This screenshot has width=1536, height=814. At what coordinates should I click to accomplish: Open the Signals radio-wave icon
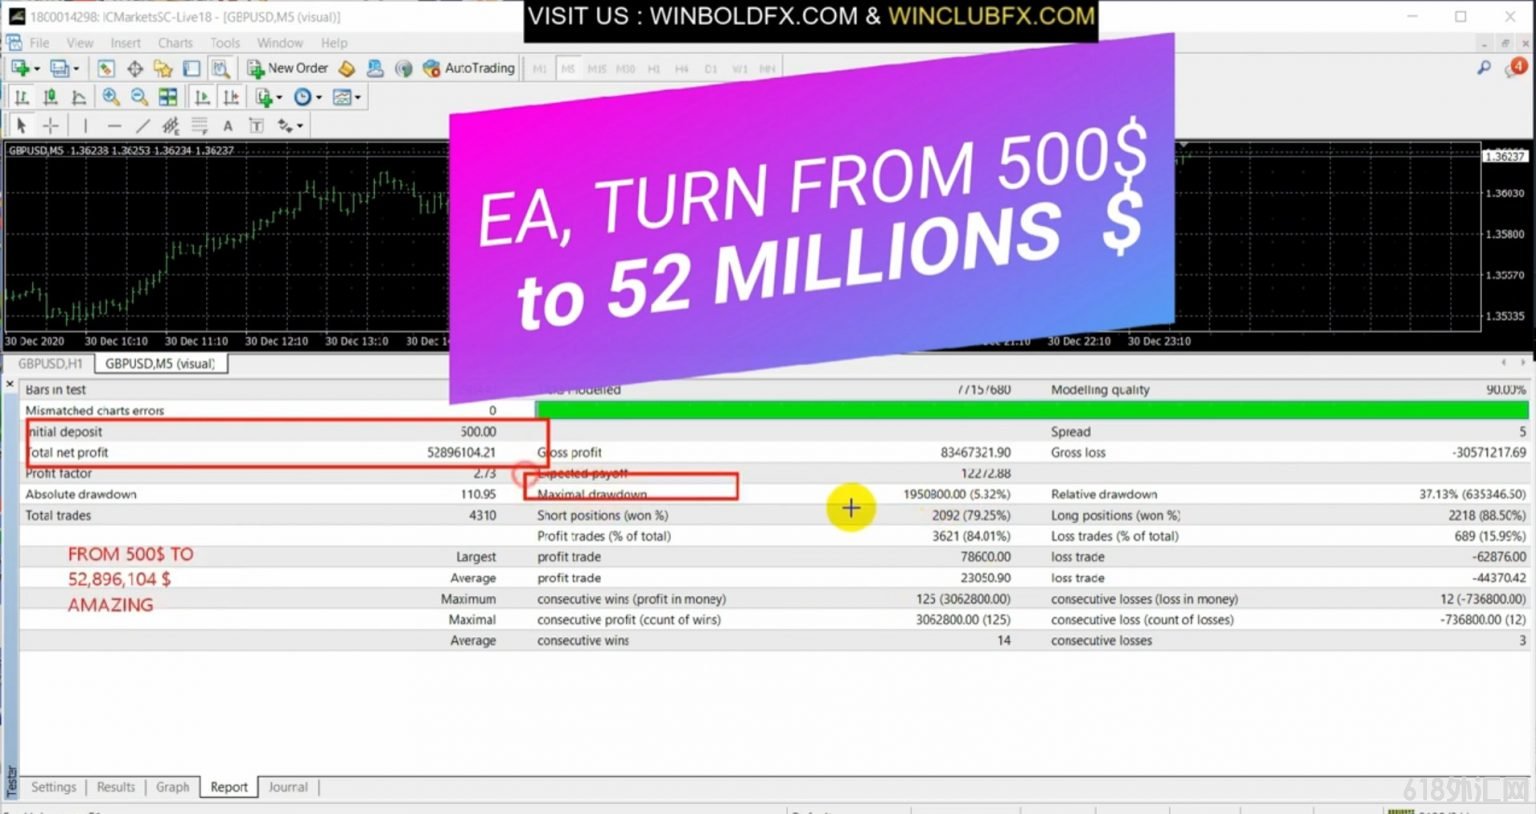pos(404,68)
